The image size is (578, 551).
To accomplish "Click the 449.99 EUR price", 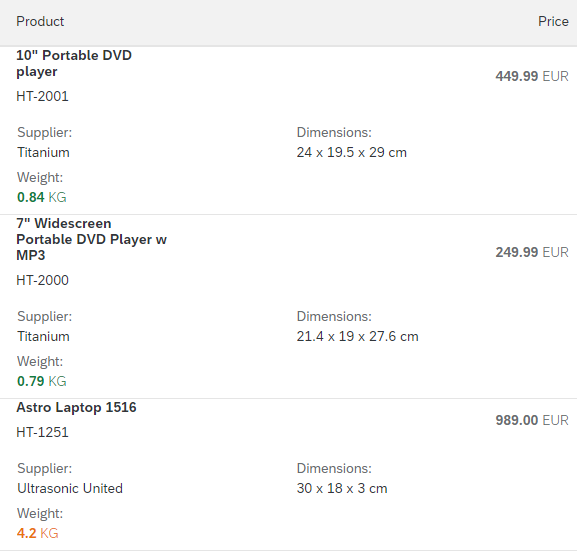I will coord(532,76).
